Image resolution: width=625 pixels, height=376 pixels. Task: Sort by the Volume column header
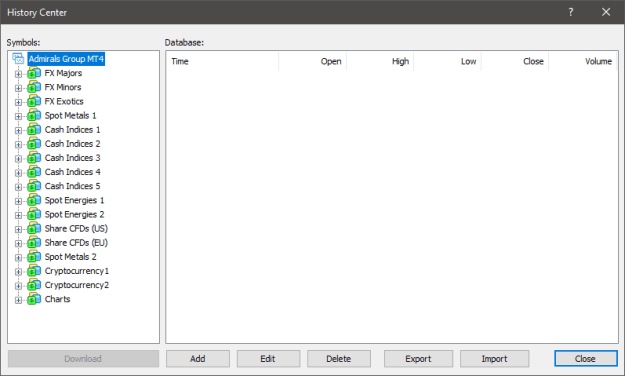583,61
